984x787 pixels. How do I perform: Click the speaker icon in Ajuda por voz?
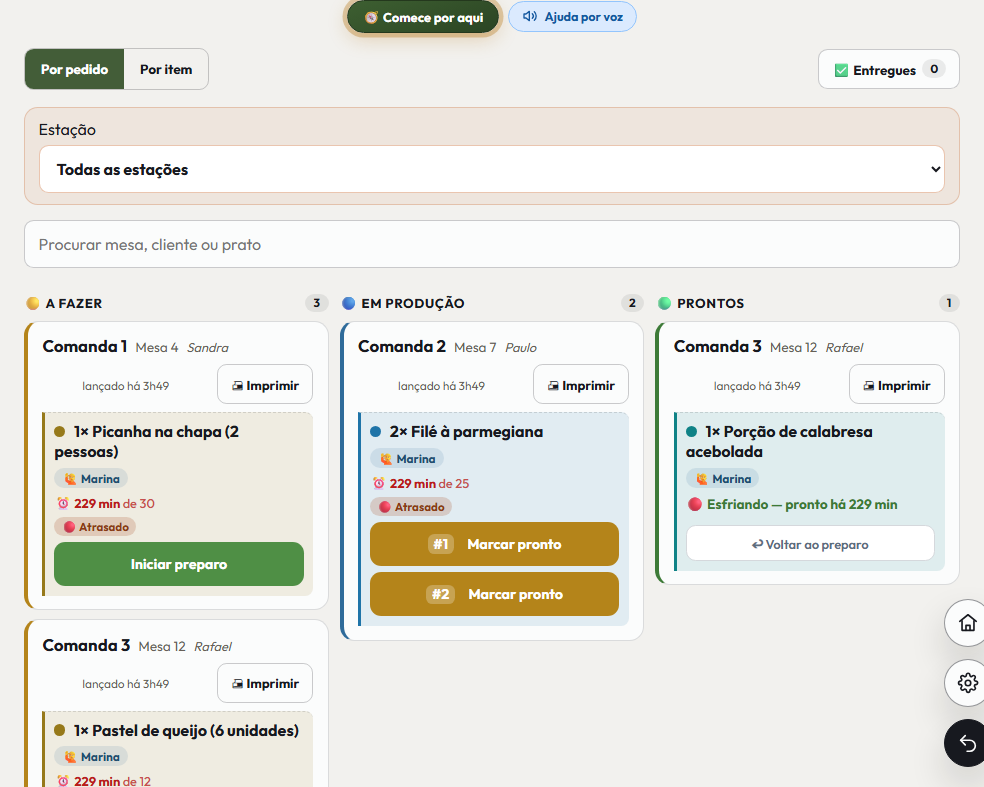[x=530, y=17]
